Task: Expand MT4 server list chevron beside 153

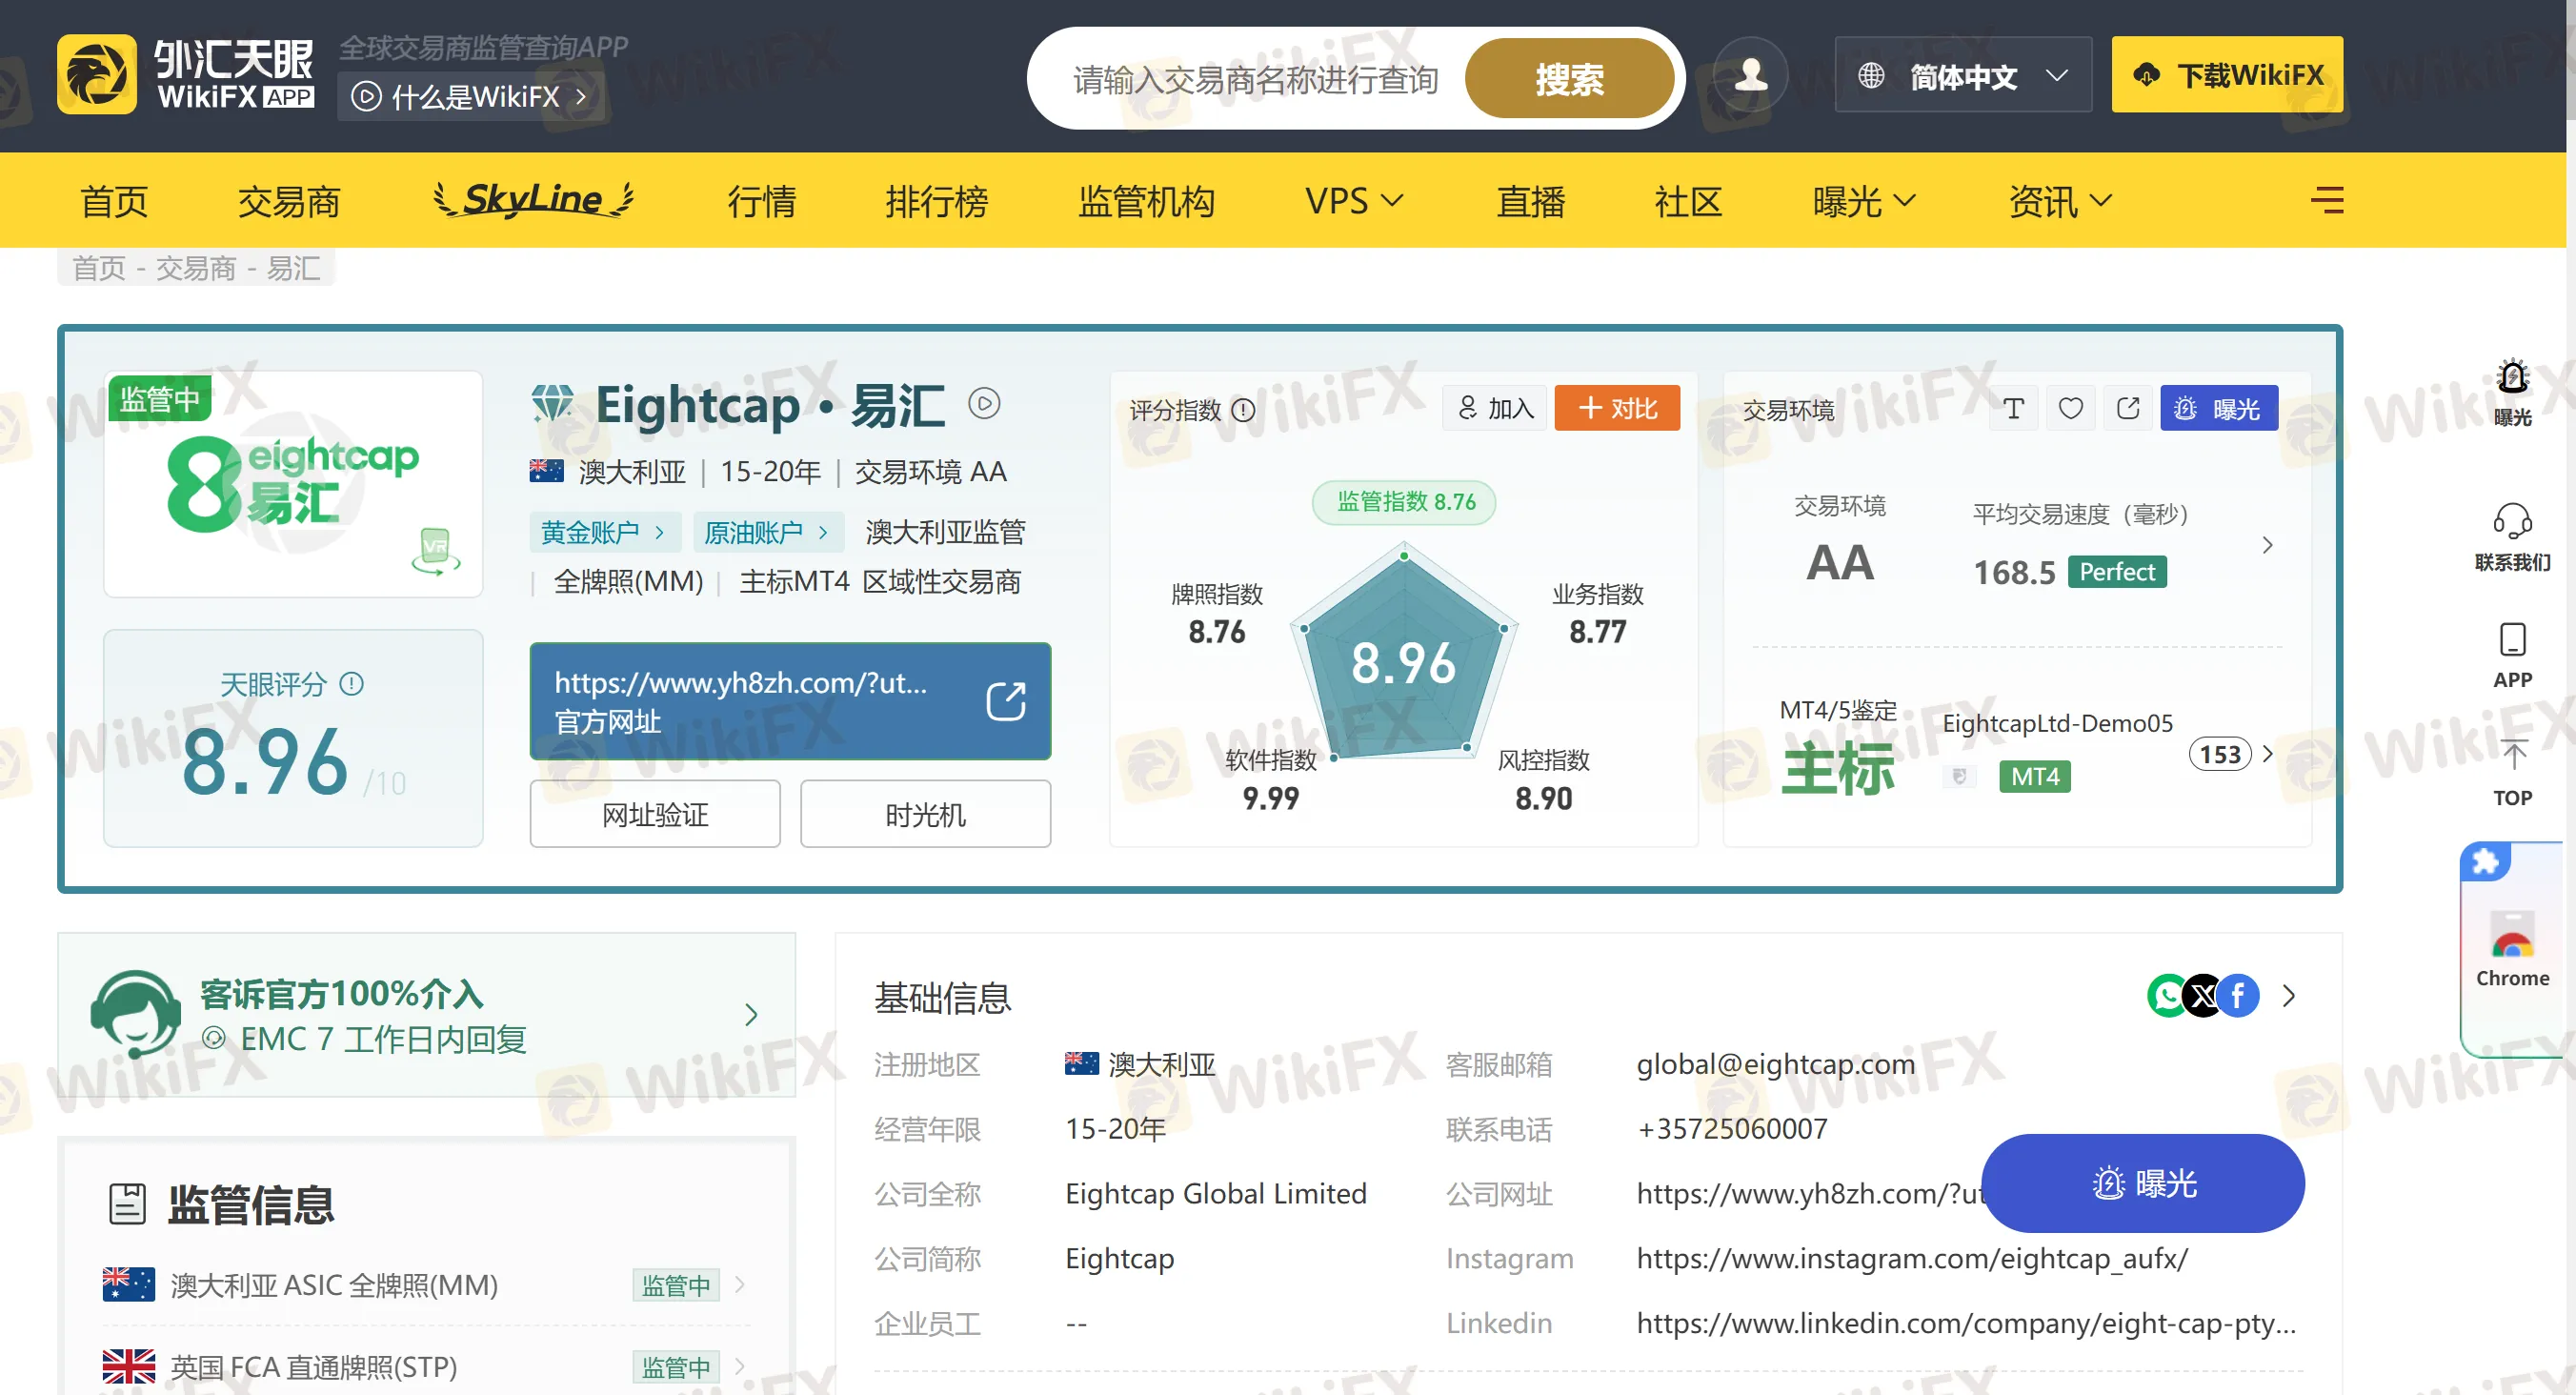Action: pyautogui.click(x=2269, y=754)
